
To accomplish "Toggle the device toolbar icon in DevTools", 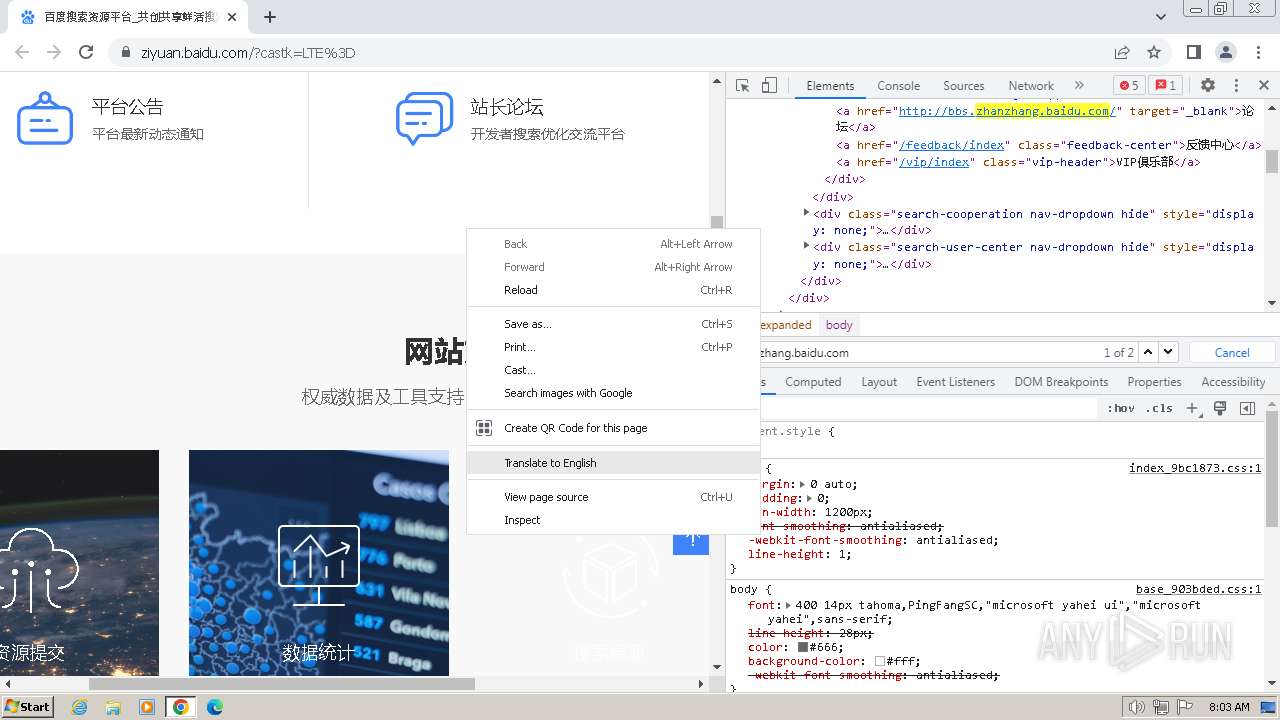I will click(x=769, y=86).
